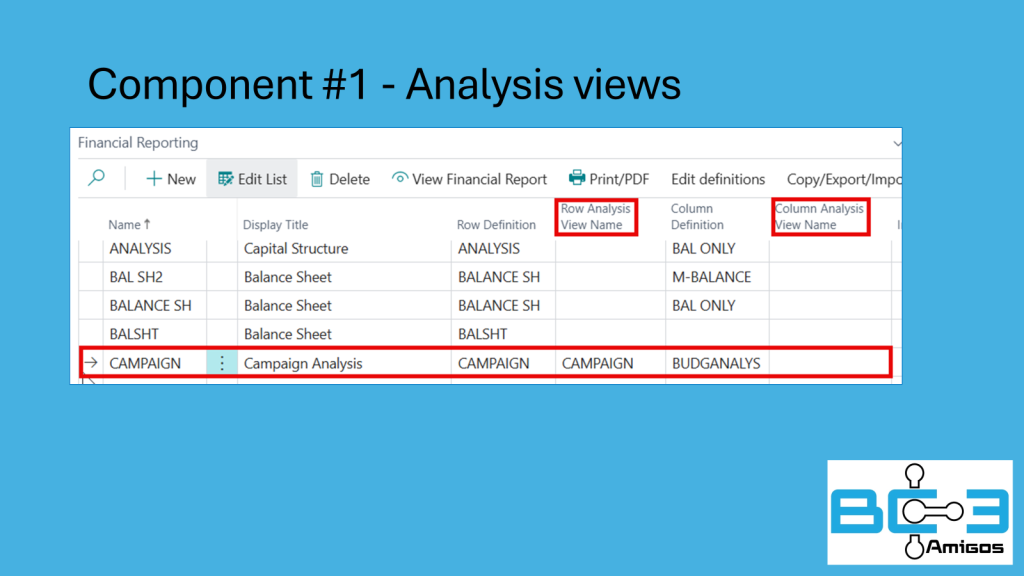Screen dimensions: 1024x576
Task: Click the New plus icon
Action: (x=154, y=179)
